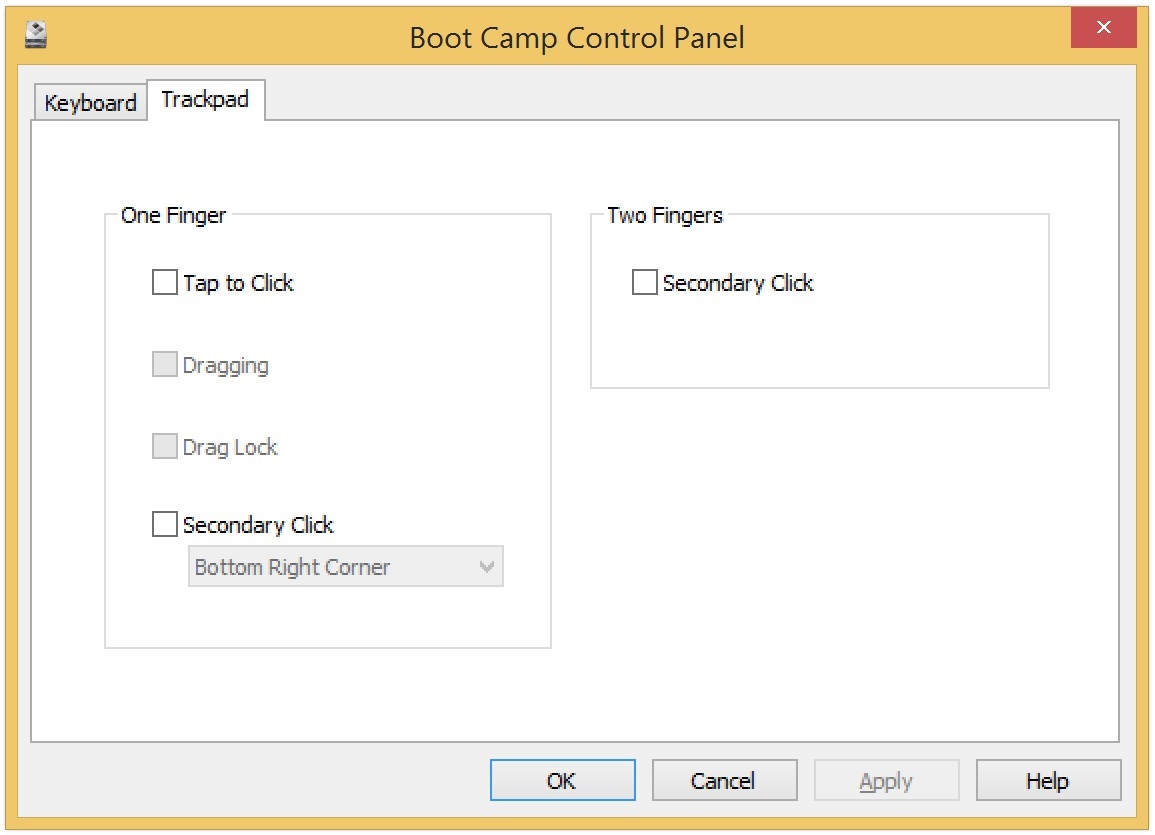Screen dimensions: 1155x835
Task: Select the Trackpad tab
Action: click(x=206, y=99)
